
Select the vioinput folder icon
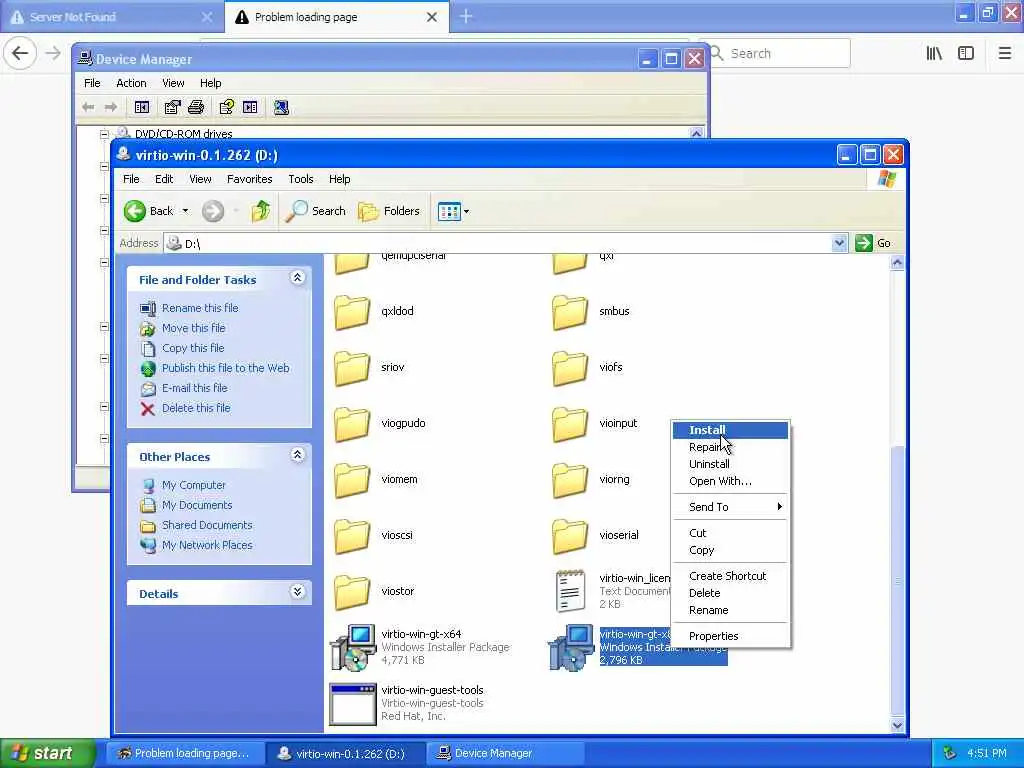pos(570,424)
